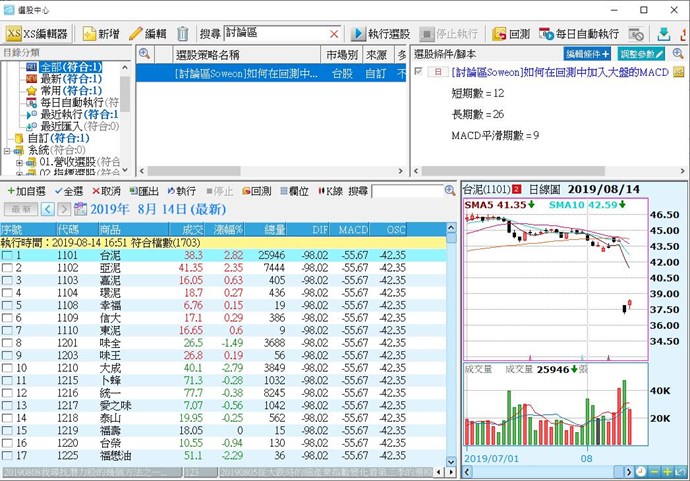Open the XS編輯器 editor
Screen dimensions: 690x481
pos(37,33)
